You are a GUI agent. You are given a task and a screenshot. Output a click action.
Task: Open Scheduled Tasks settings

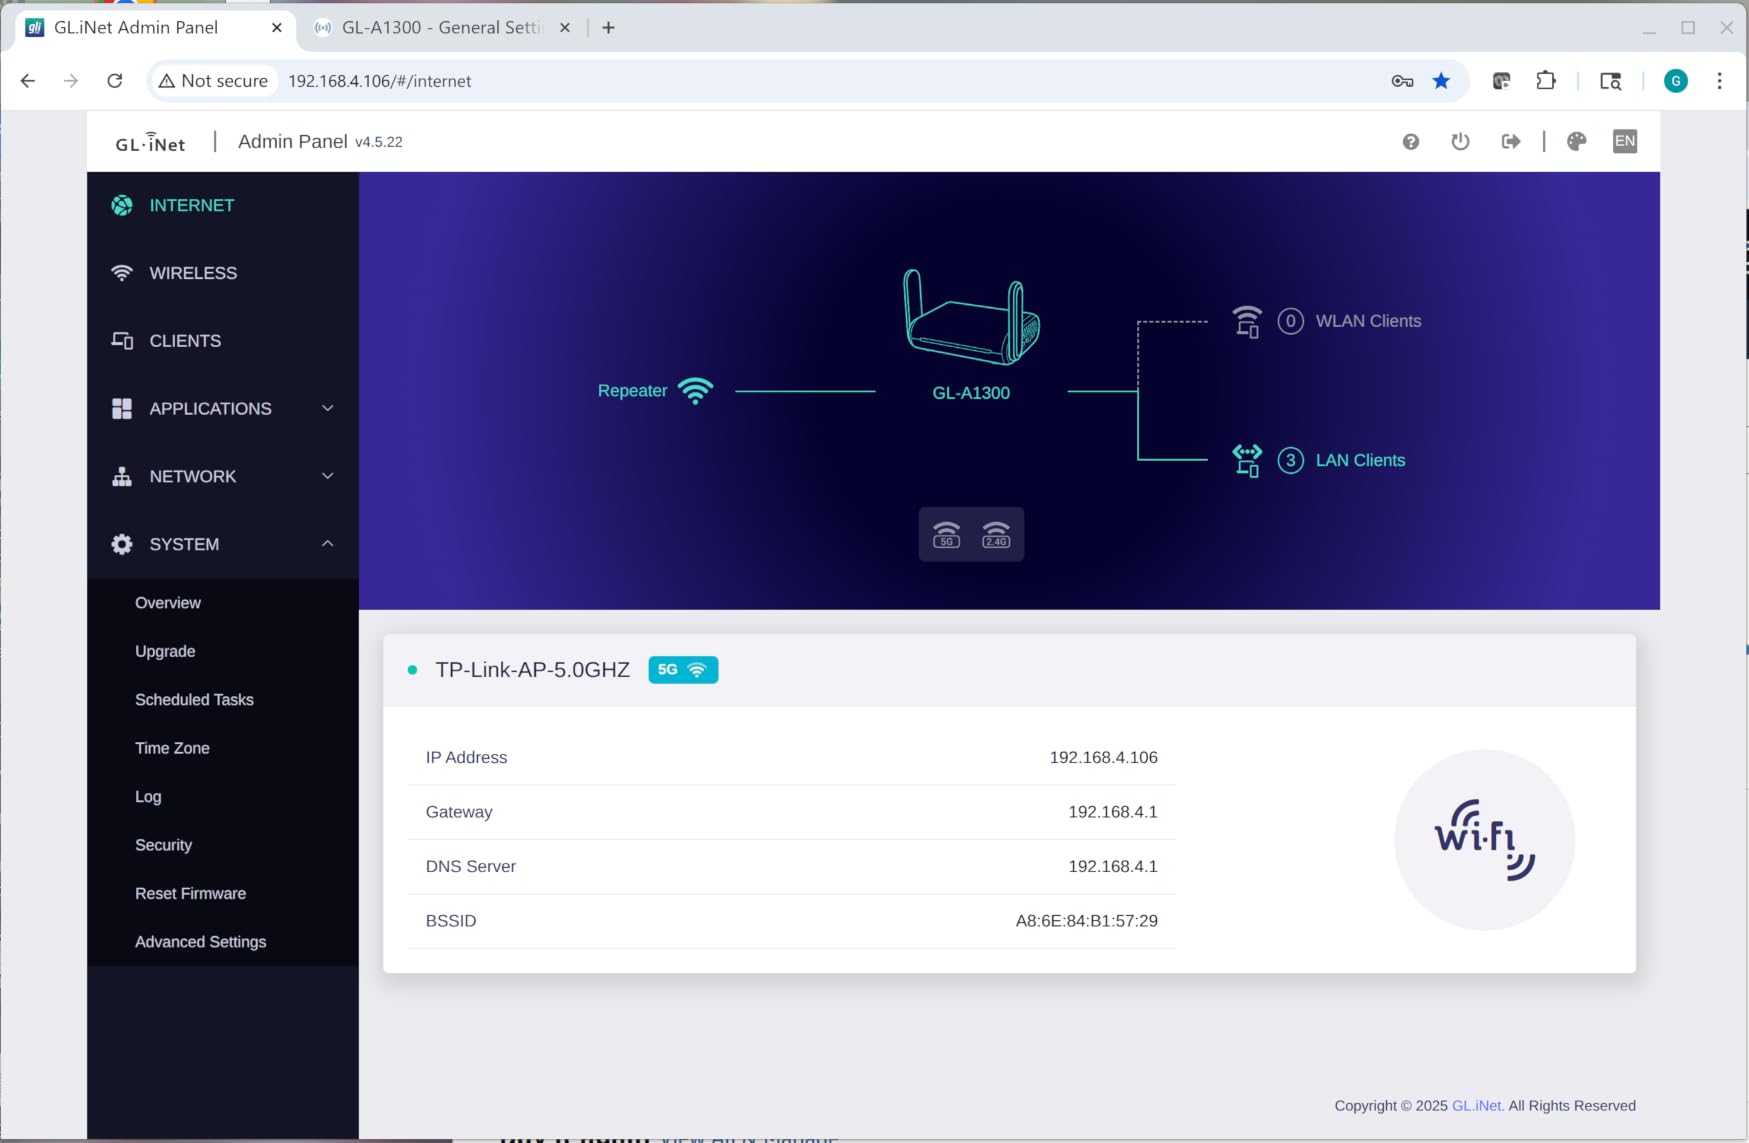tap(194, 700)
